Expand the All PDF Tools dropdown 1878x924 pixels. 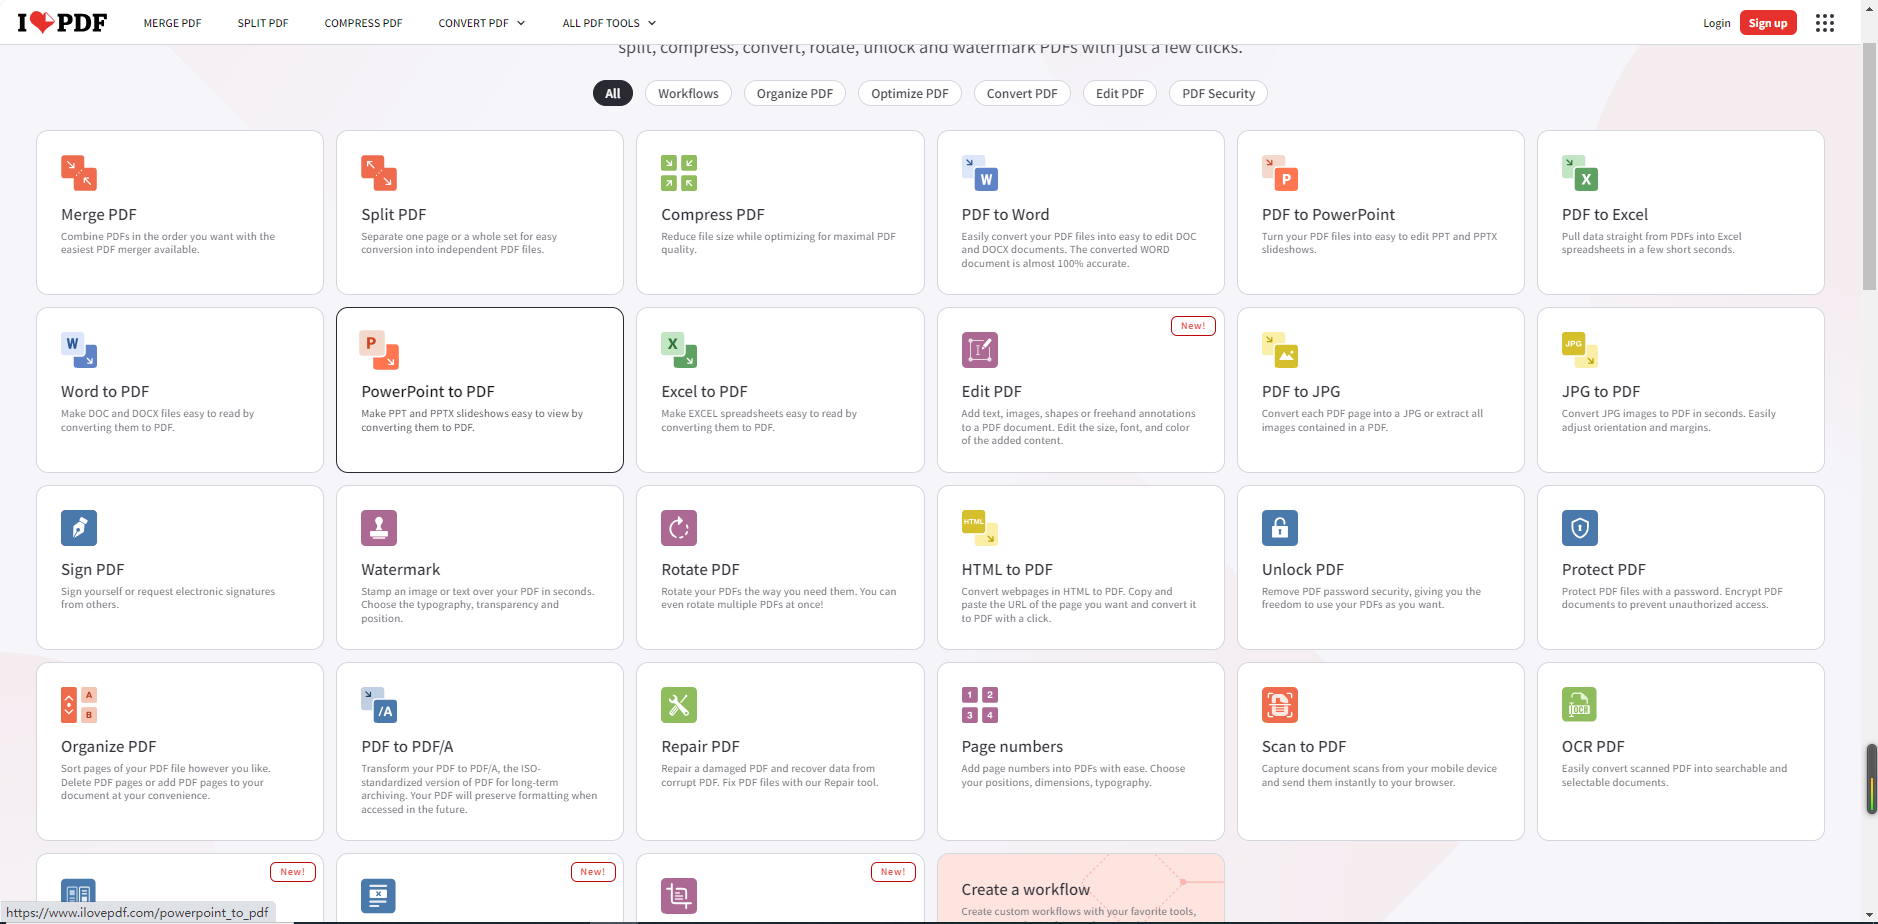pyautogui.click(x=609, y=23)
